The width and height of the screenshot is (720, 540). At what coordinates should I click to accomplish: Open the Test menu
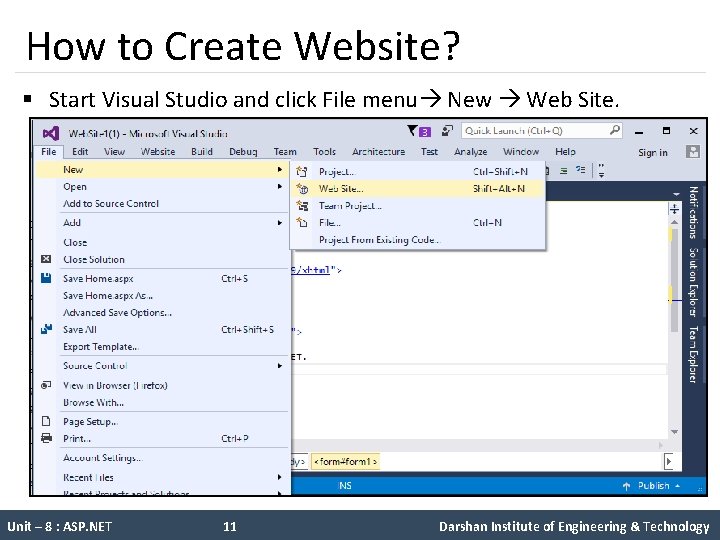pyautogui.click(x=429, y=152)
